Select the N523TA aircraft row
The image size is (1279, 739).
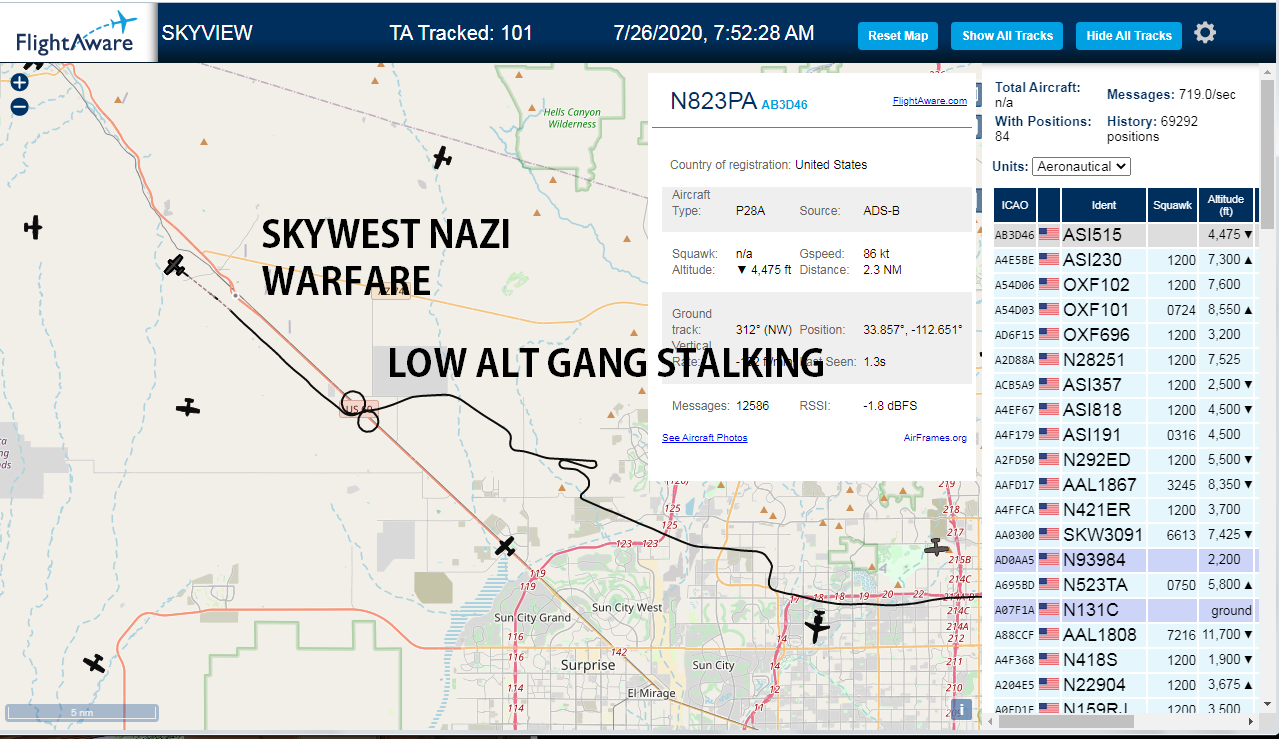click(x=1124, y=585)
